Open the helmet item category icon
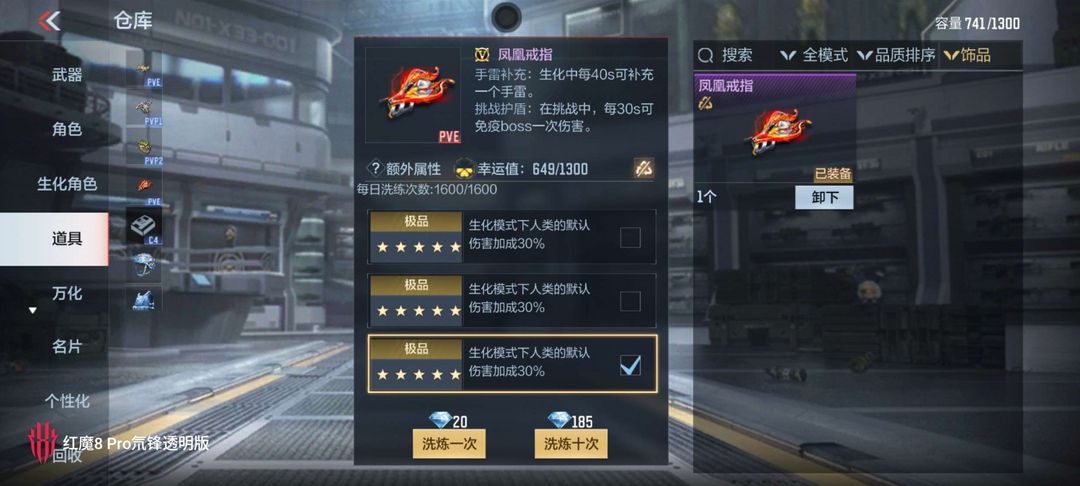Screen dimensions: 1080x486 coord(144,263)
